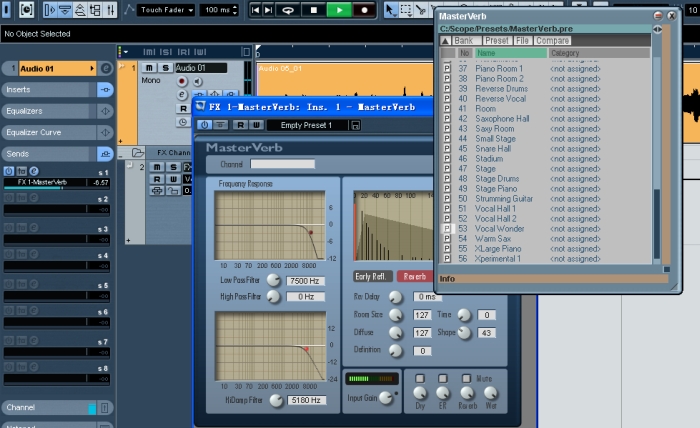The height and width of the screenshot is (428, 700).
Task: Click the Constrain Delay Compensation clock icon
Action: [26, 9]
